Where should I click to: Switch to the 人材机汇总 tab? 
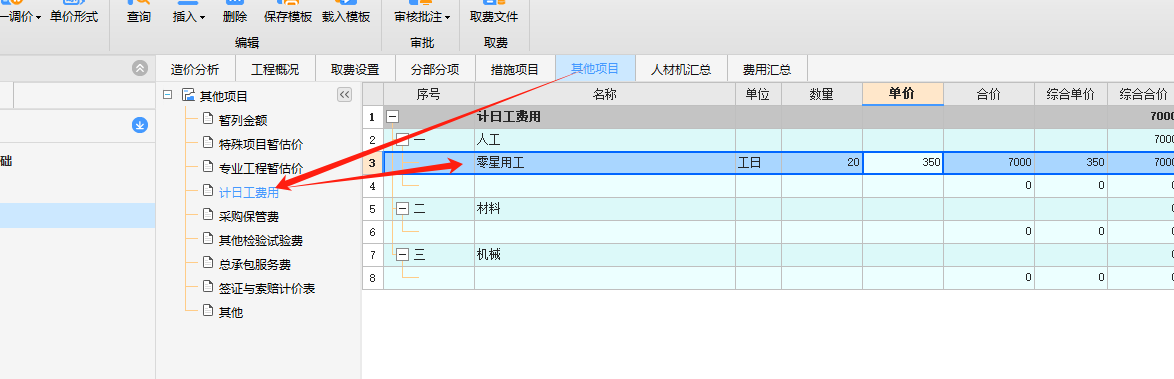coord(681,70)
